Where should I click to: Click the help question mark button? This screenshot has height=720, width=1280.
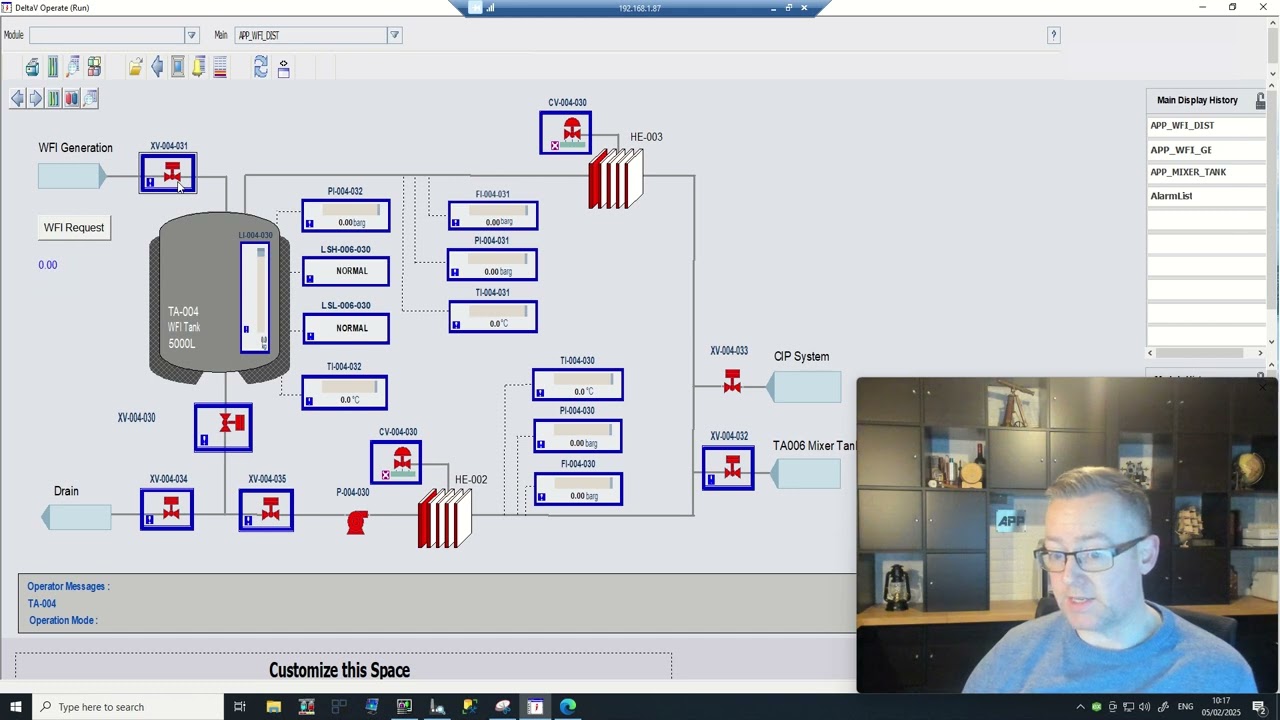[x=1053, y=35]
